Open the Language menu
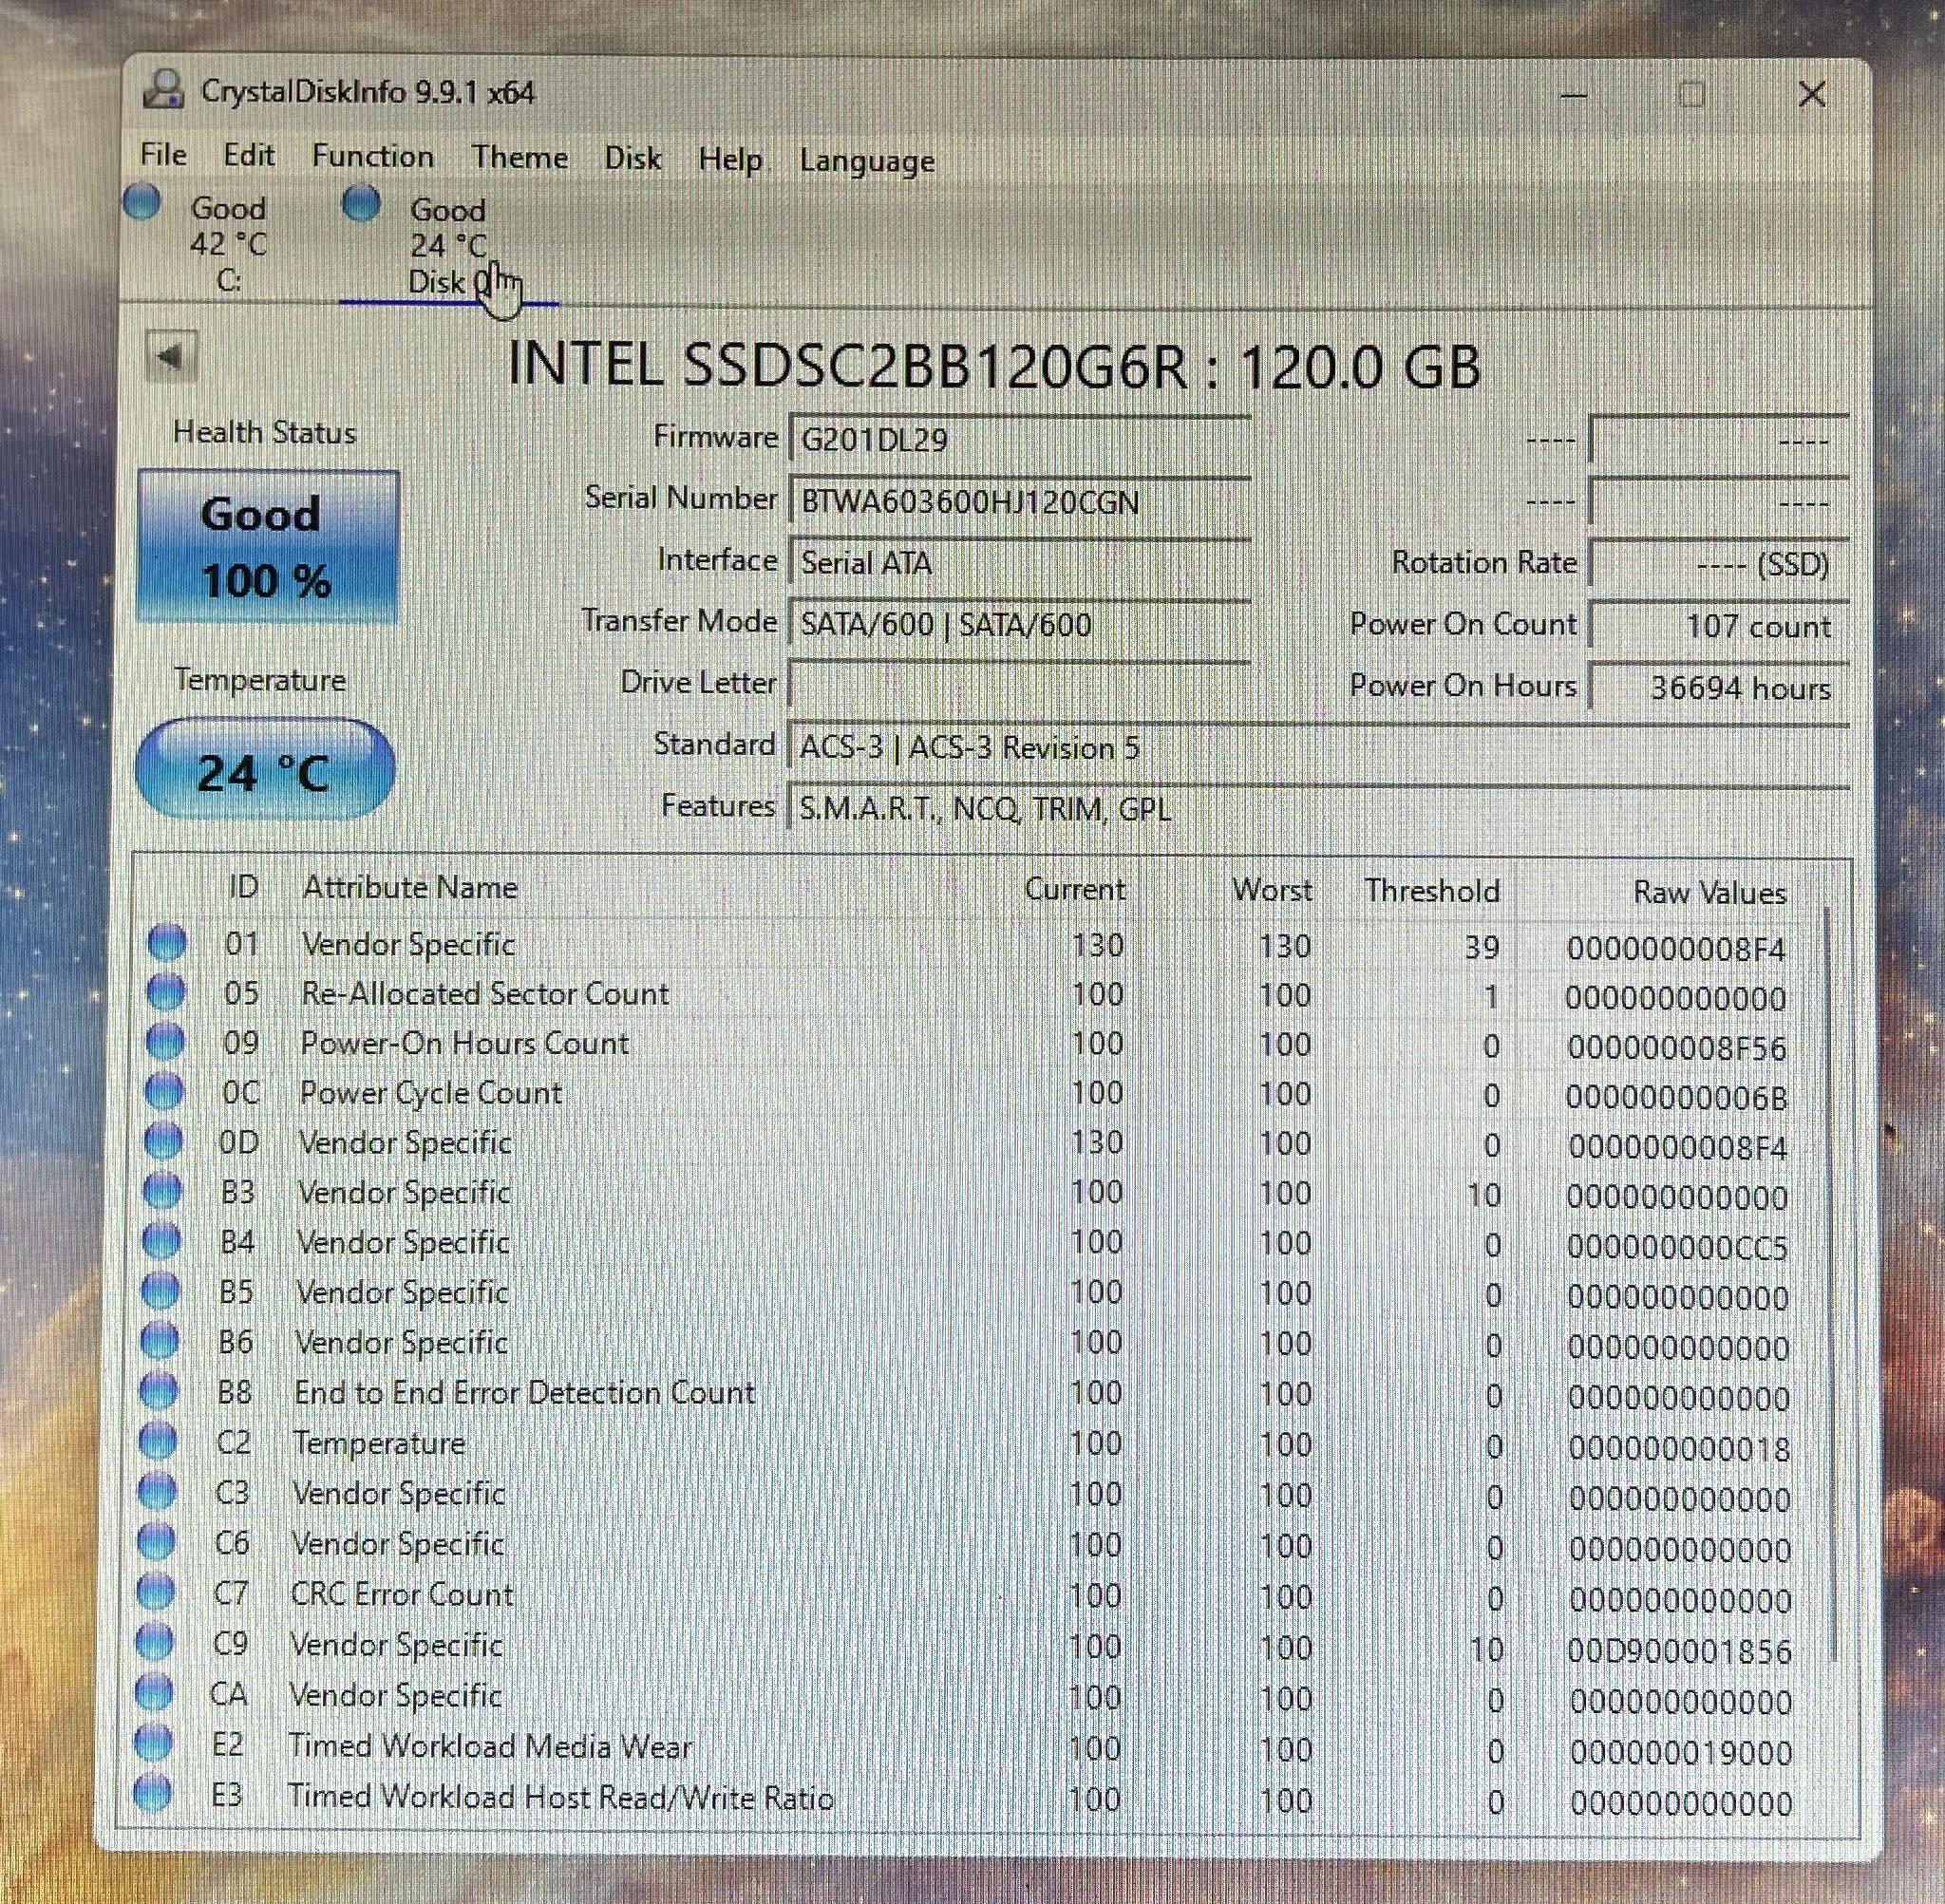Image resolution: width=1945 pixels, height=1904 pixels. (x=867, y=161)
